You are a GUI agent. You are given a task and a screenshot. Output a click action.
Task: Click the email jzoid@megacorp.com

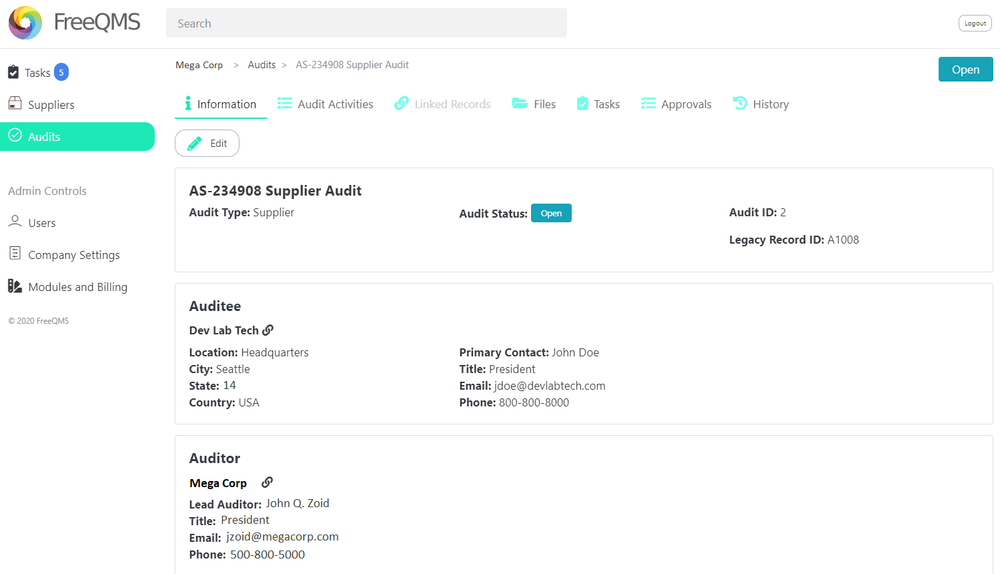coord(283,537)
